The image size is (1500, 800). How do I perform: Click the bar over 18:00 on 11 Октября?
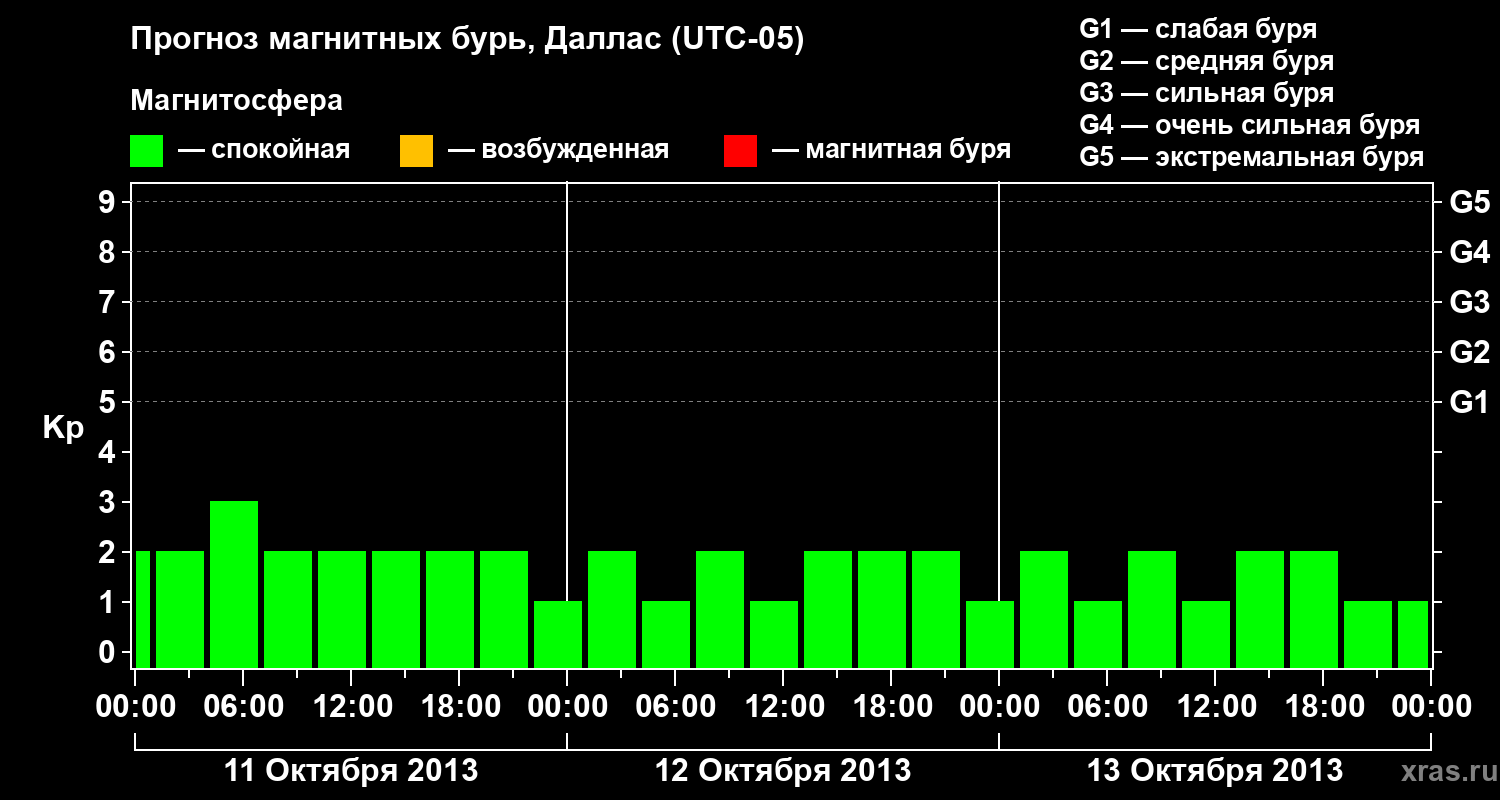click(x=450, y=609)
